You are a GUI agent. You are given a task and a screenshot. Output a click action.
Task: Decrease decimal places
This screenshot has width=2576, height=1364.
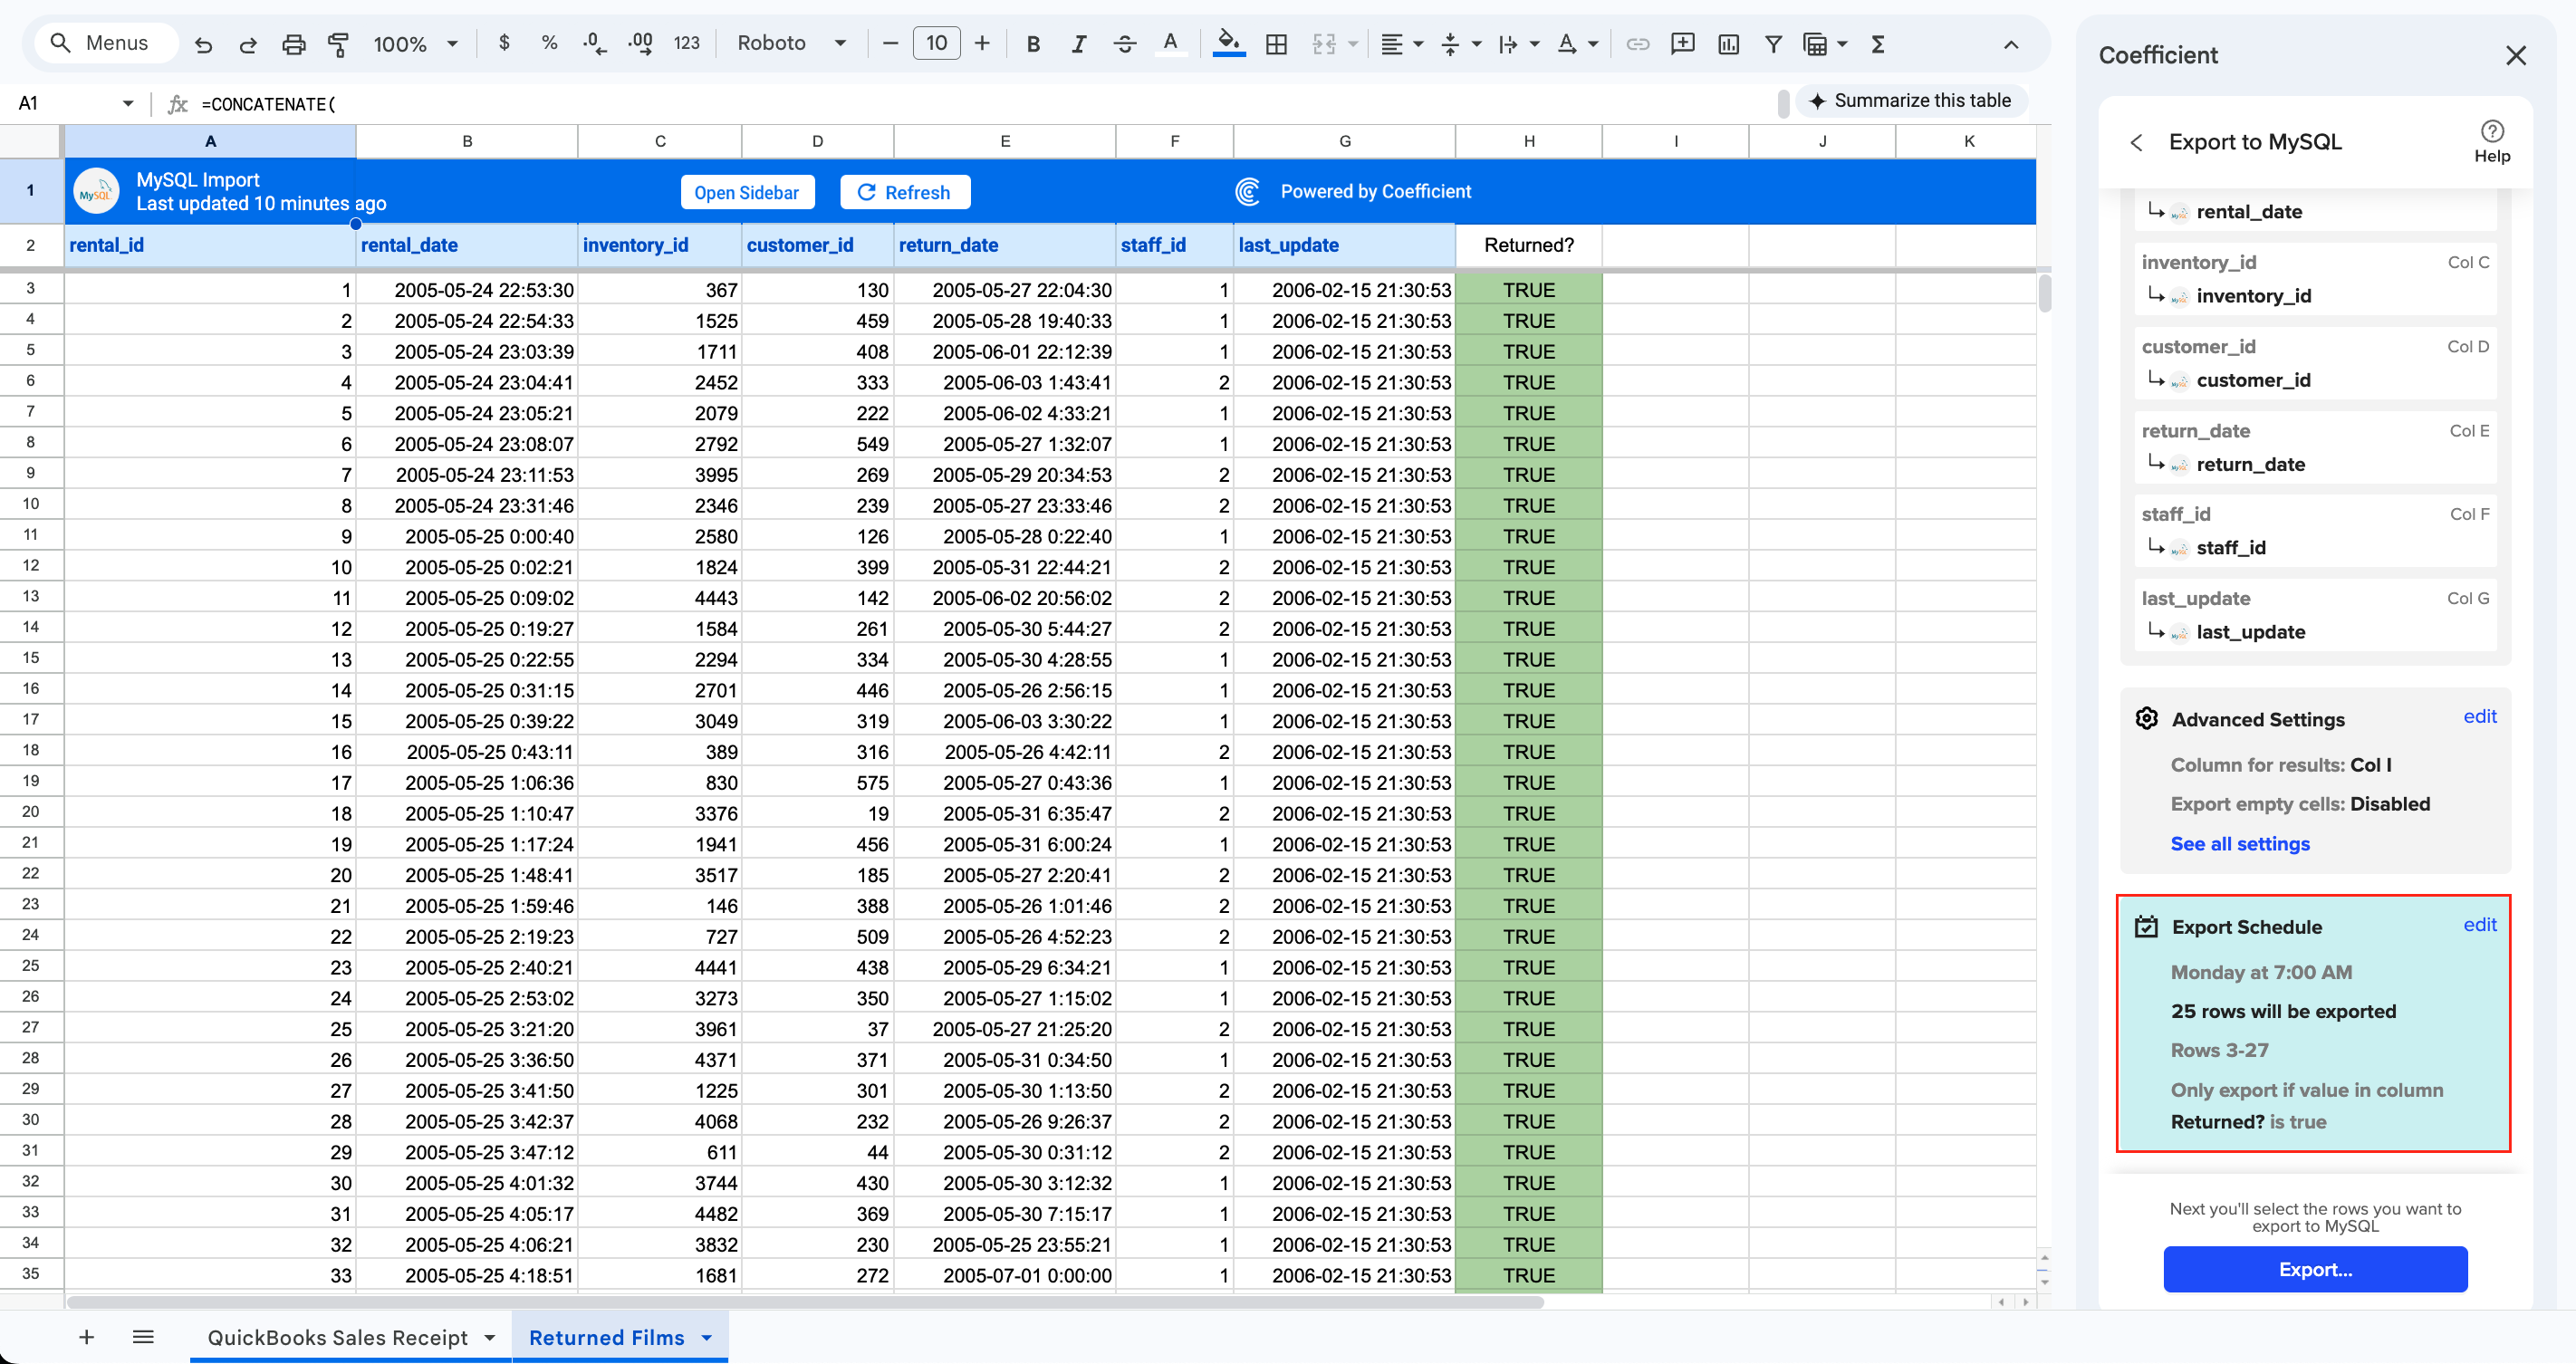(x=592, y=43)
